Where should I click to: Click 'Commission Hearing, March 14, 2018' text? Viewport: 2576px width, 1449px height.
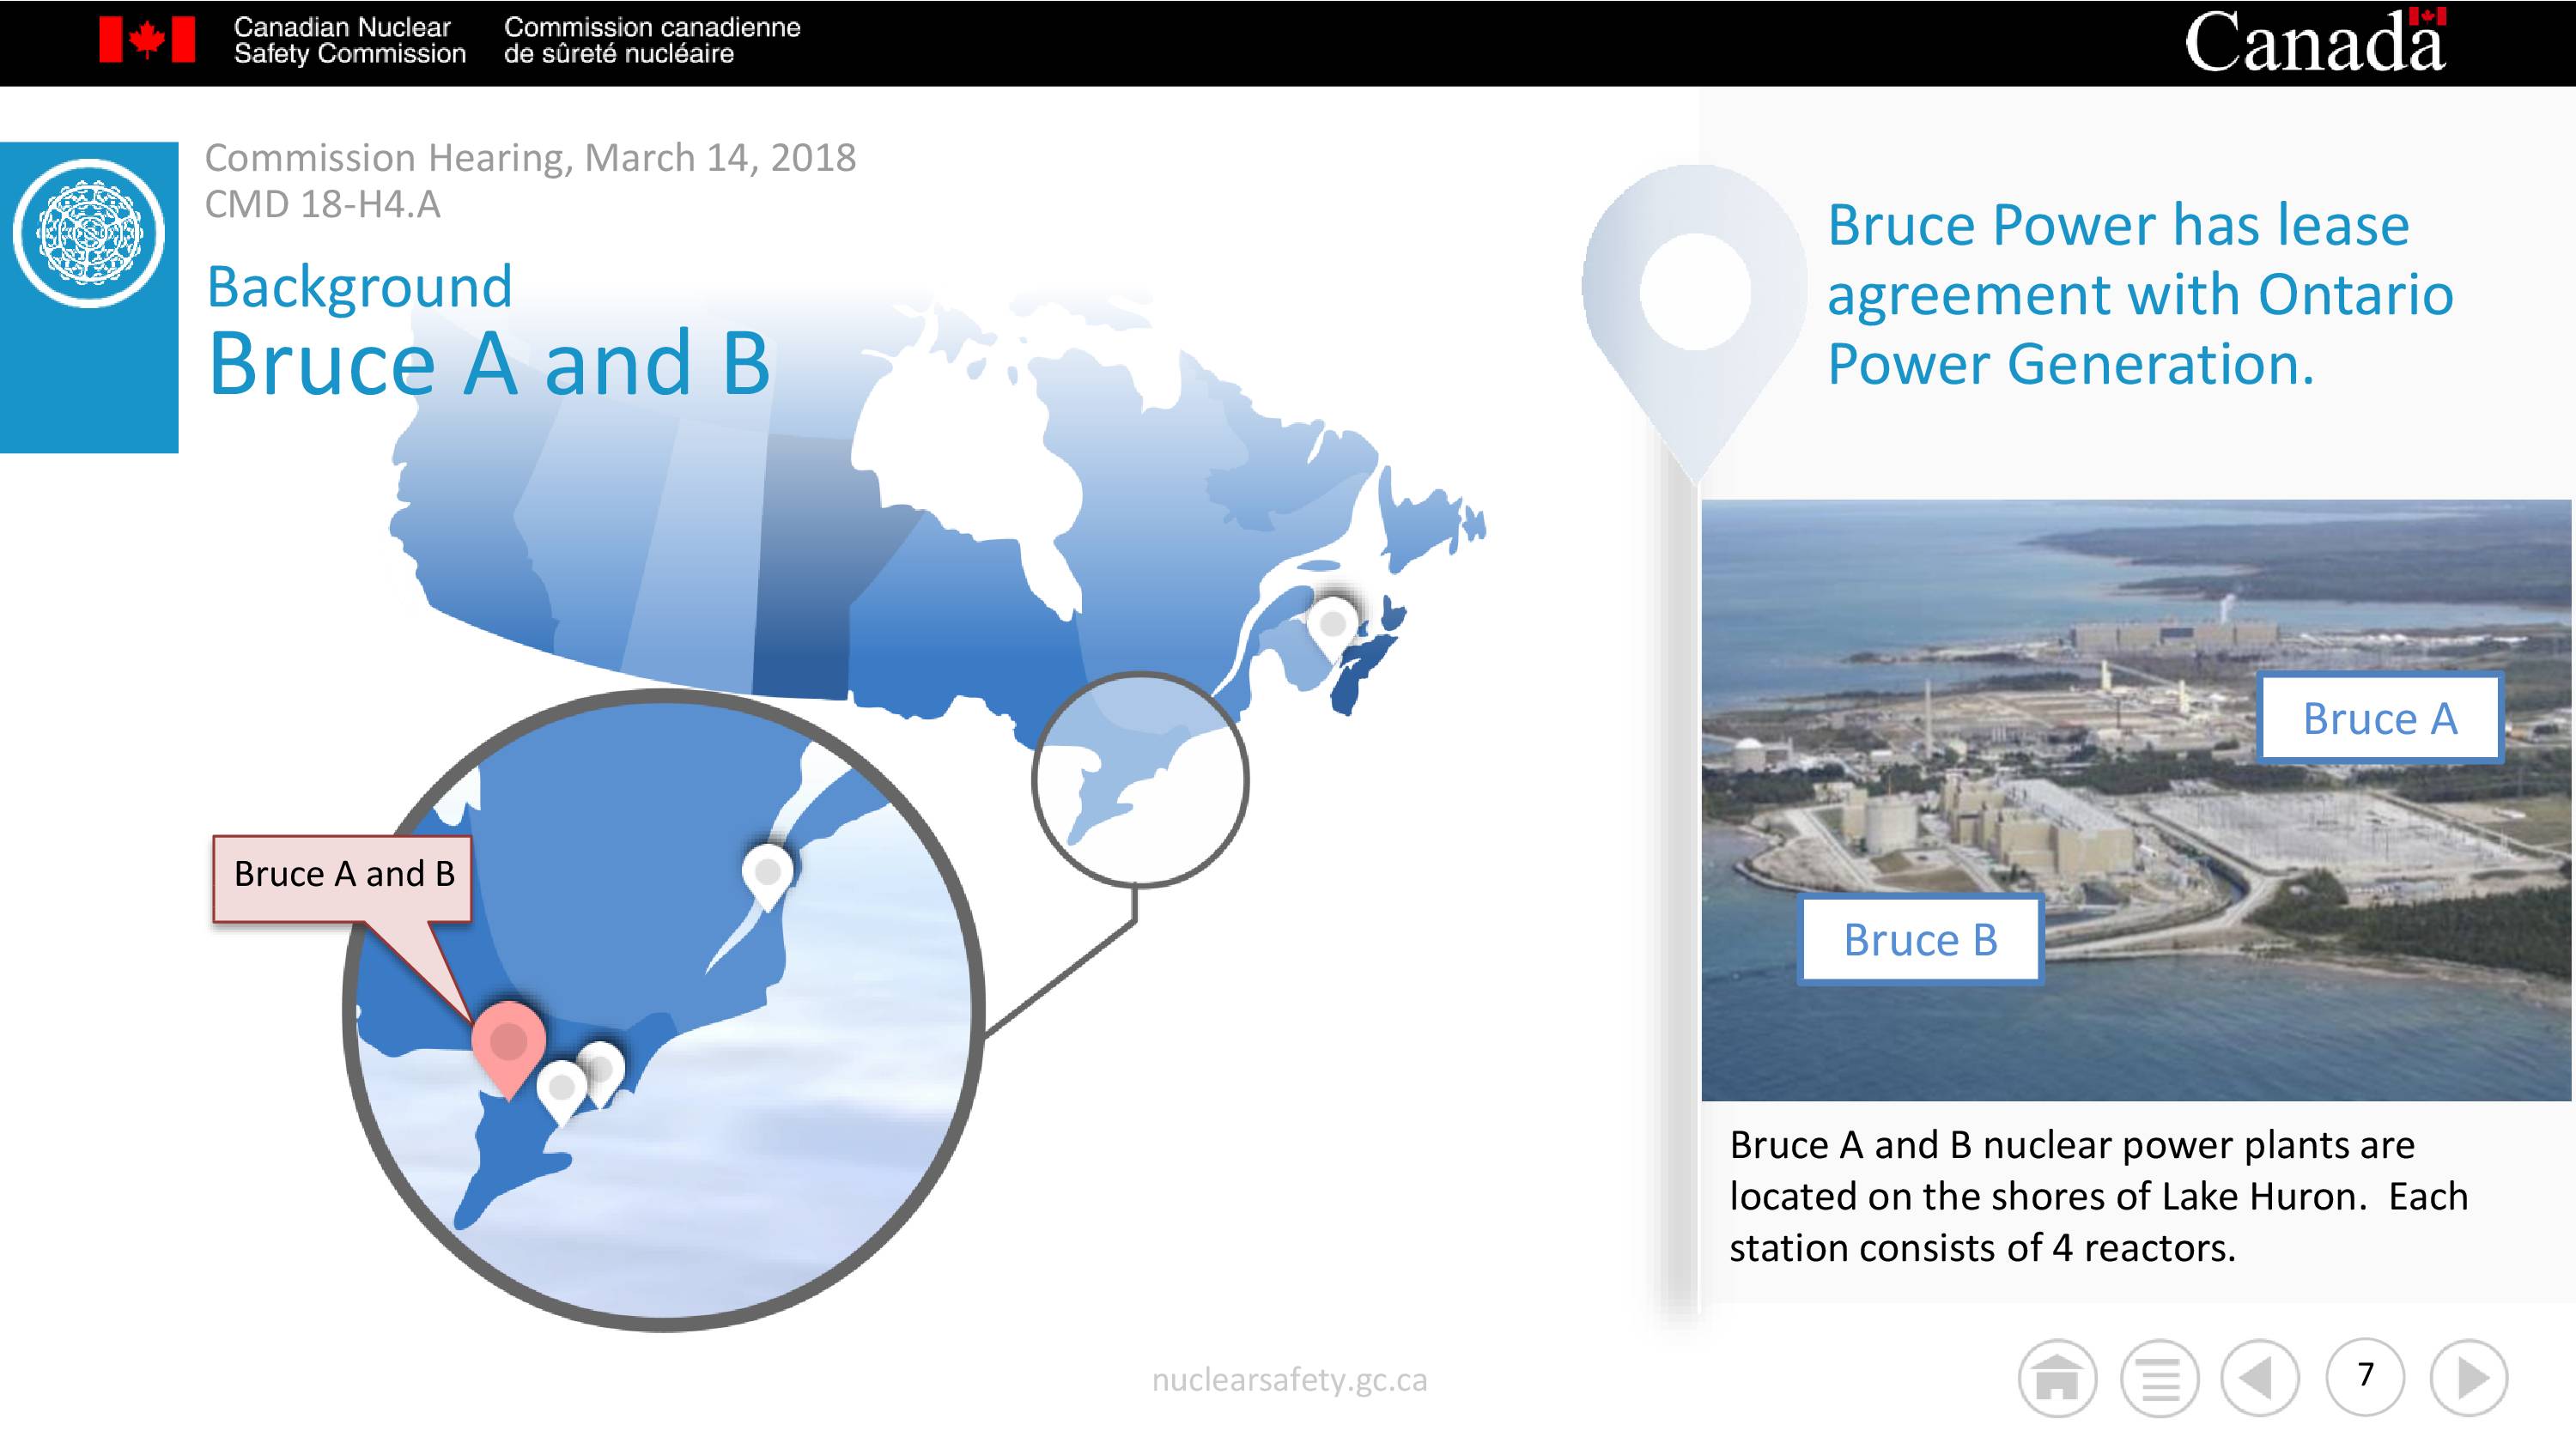pos(530,158)
